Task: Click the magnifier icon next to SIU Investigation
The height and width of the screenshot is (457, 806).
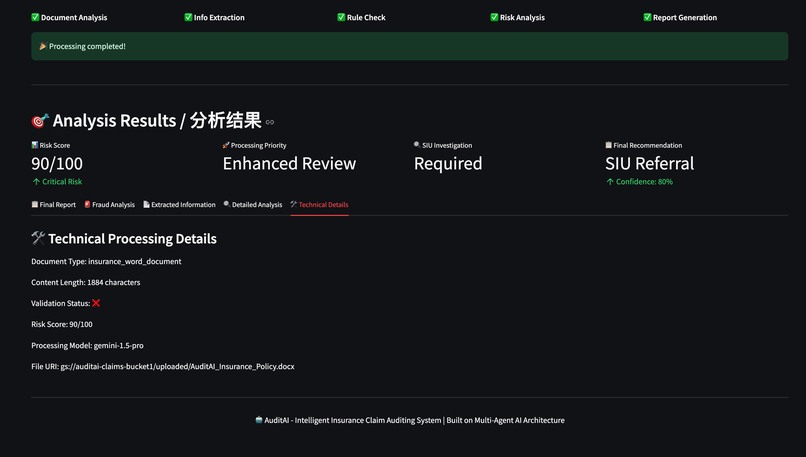Action: click(417, 145)
